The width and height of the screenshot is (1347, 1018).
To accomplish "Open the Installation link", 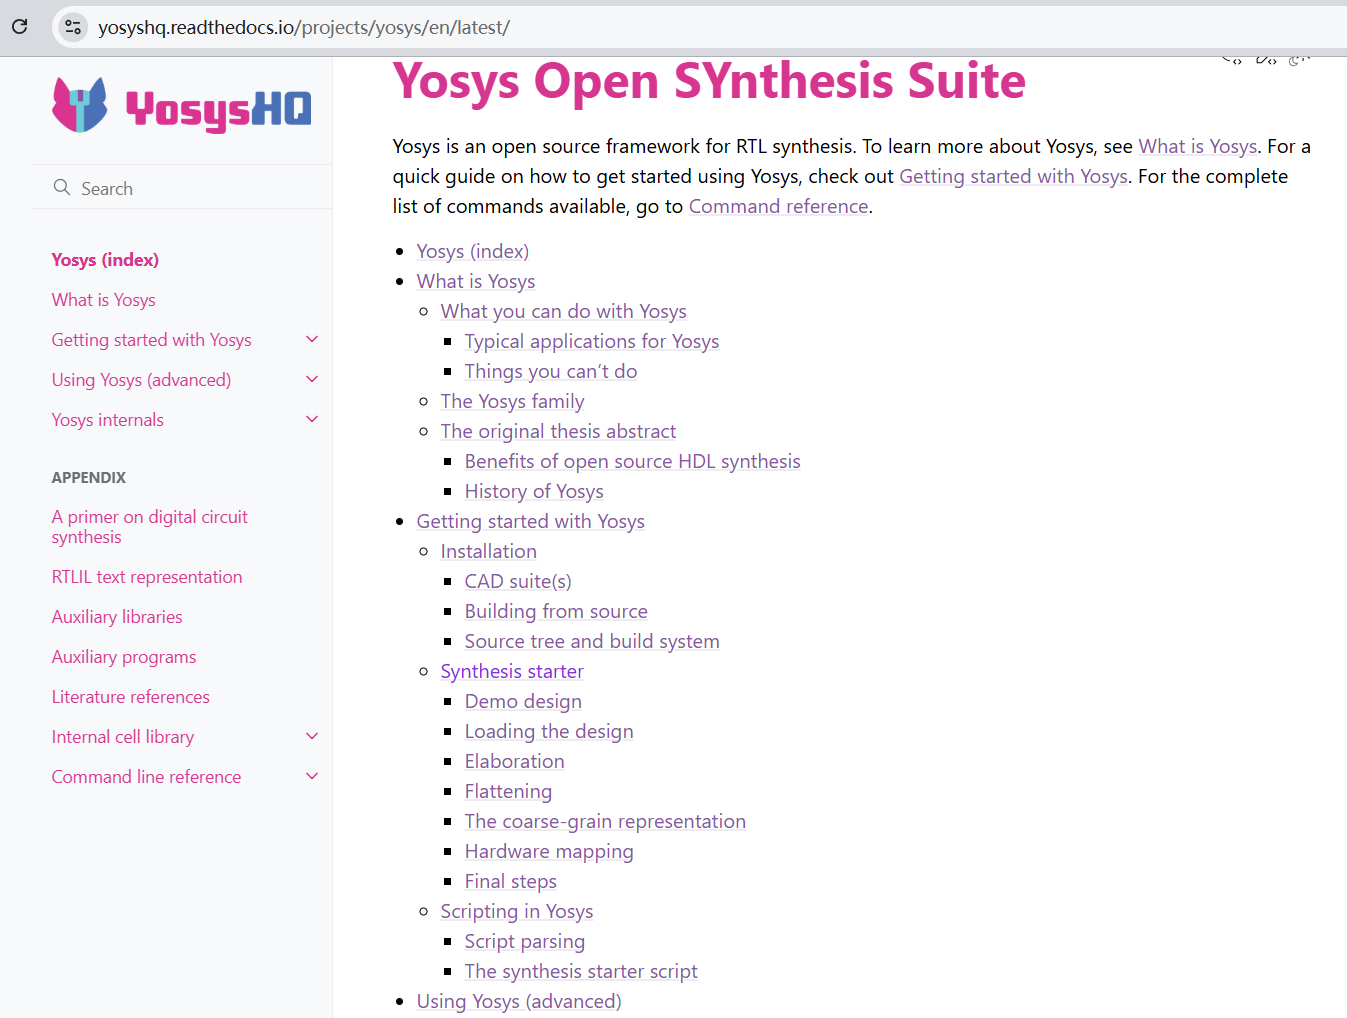I will (488, 551).
